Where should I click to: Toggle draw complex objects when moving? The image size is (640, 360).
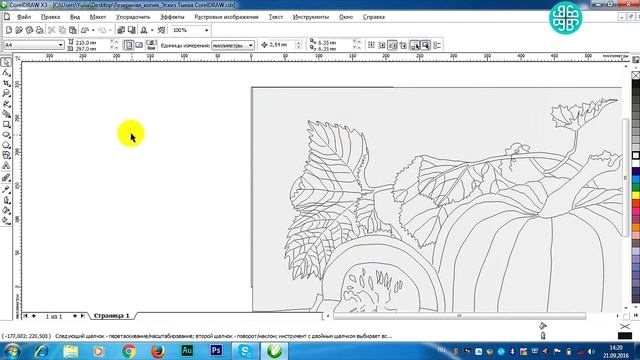(415, 45)
